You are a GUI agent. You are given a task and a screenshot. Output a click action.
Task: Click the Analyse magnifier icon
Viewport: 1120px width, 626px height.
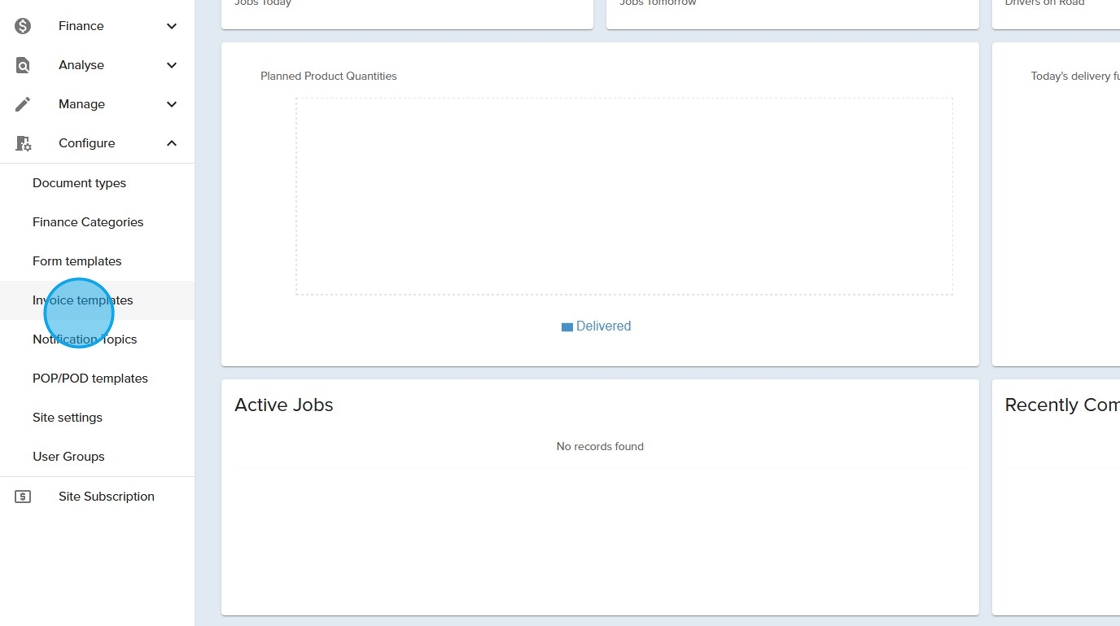[23, 65]
